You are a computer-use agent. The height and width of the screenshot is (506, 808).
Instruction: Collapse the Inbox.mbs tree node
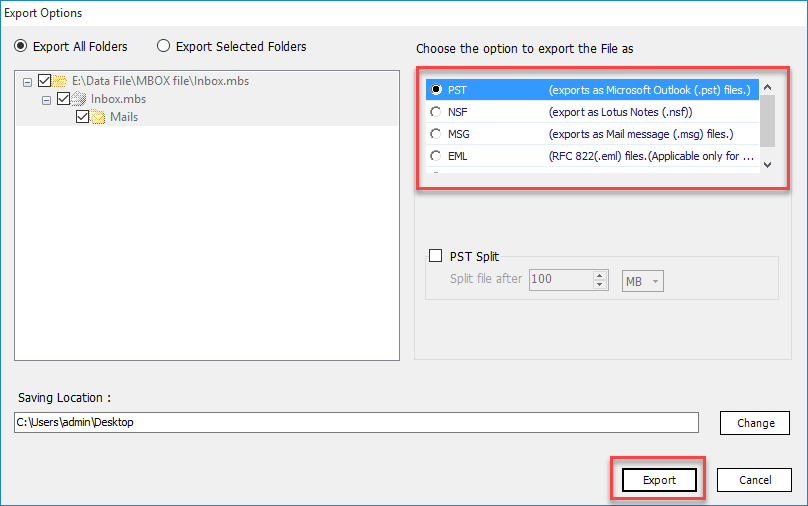click(x=46, y=100)
